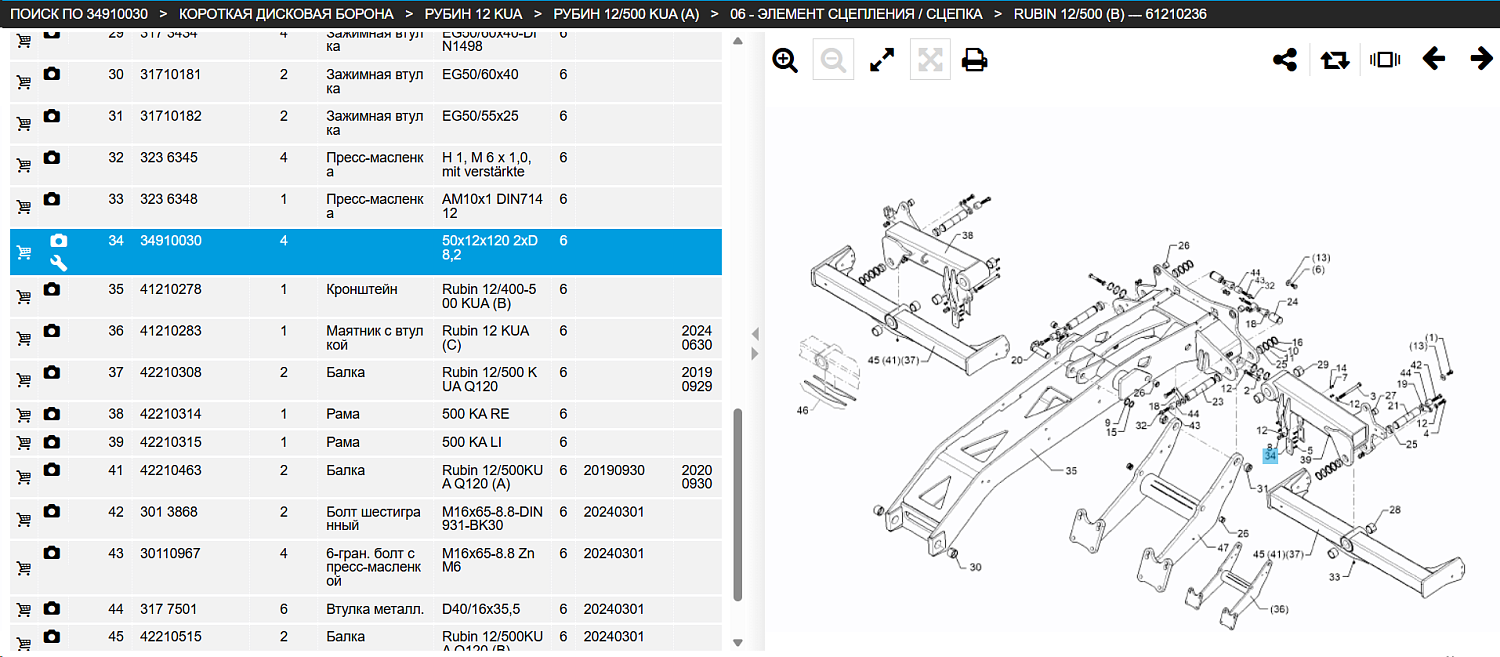This screenshot has height=657, width=1500.
Task: Click the rotate/refresh arrows icon
Action: coord(1335,60)
